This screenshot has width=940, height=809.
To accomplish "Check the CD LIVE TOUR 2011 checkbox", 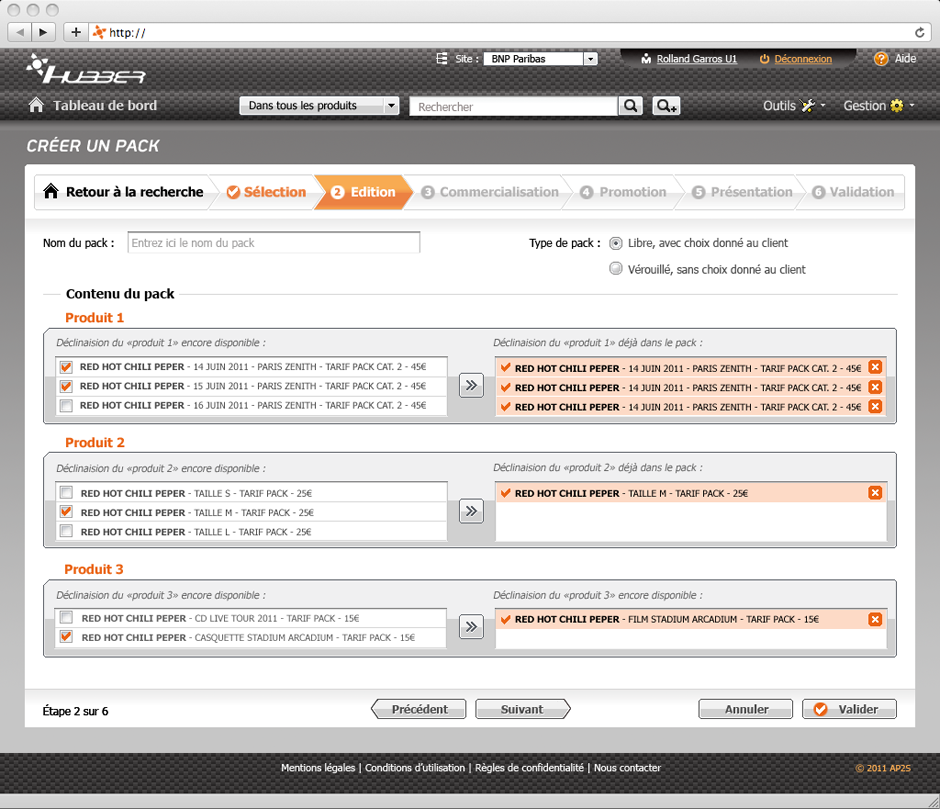I will (x=66, y=617).
